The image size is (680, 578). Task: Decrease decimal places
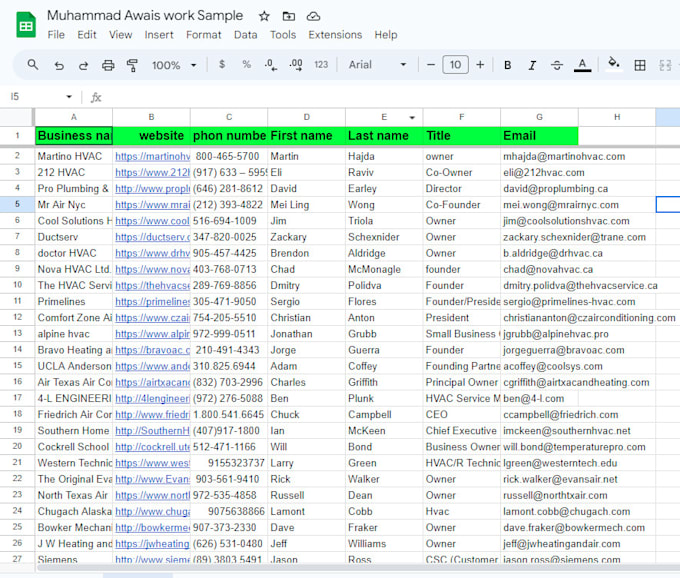point(271,65)
